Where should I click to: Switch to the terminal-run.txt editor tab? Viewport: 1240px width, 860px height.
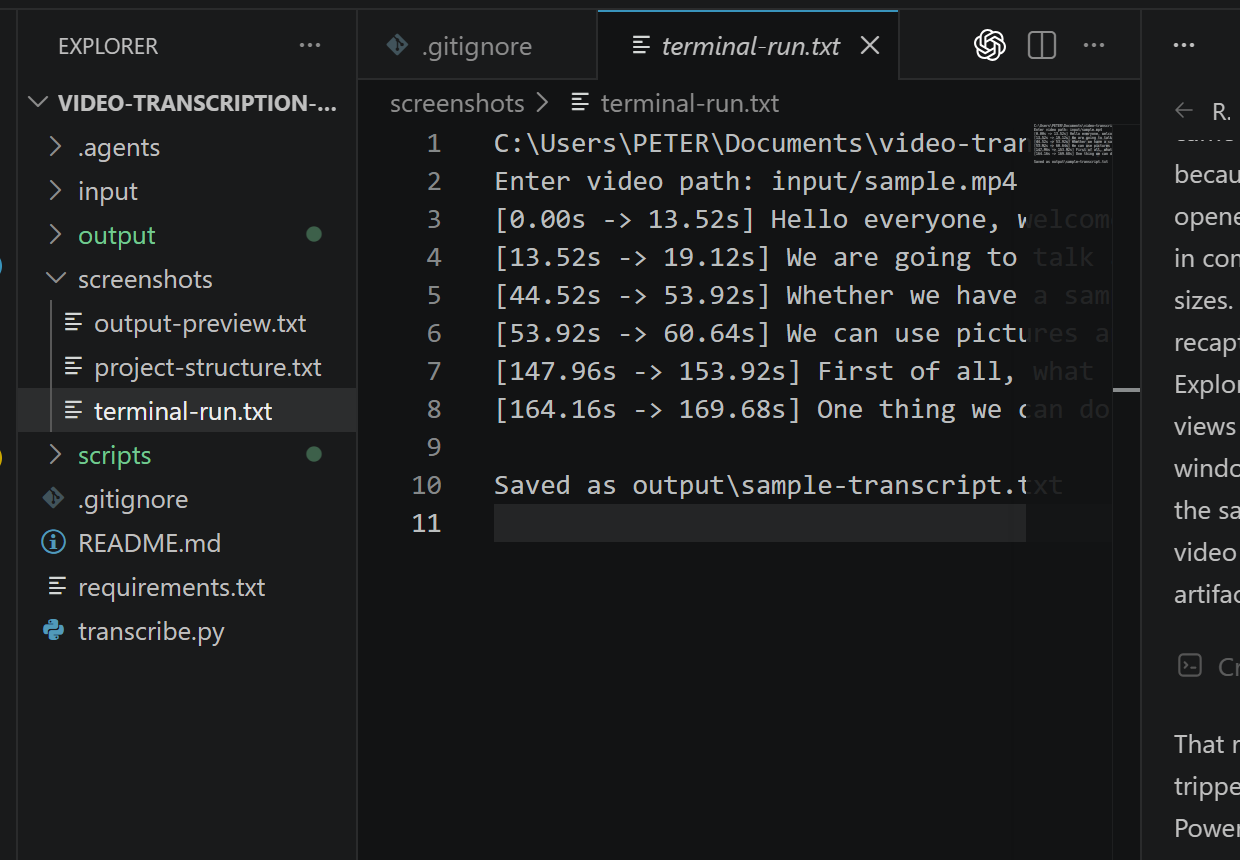point(750,46)
